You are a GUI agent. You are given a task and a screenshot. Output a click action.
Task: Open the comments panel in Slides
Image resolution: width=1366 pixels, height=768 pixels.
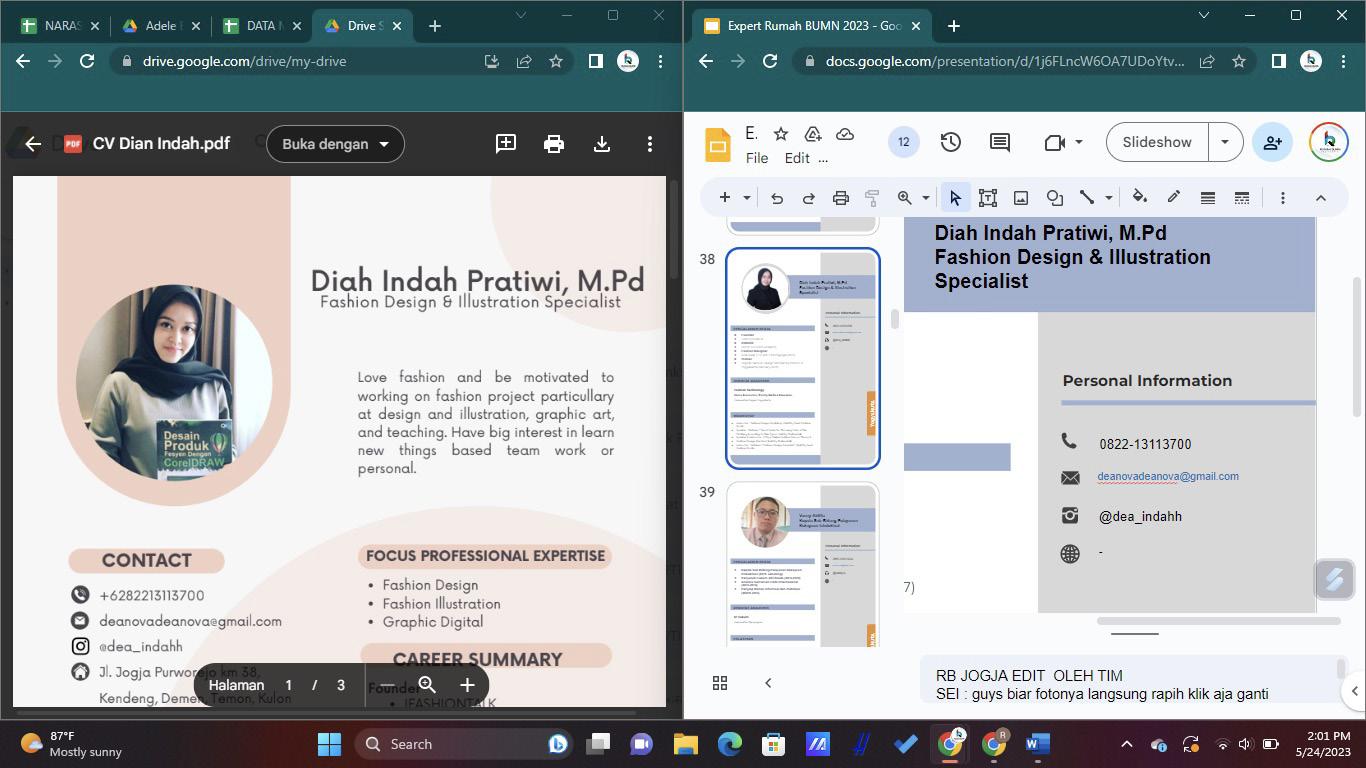pos(999,142)
